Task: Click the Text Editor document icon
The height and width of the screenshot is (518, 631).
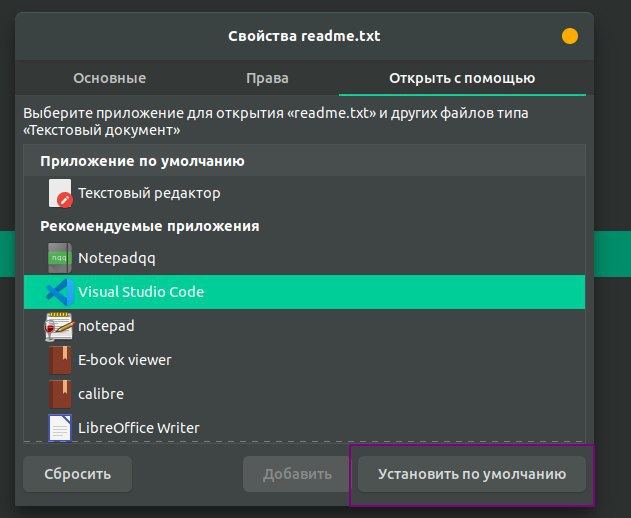Action: point(60,193)
